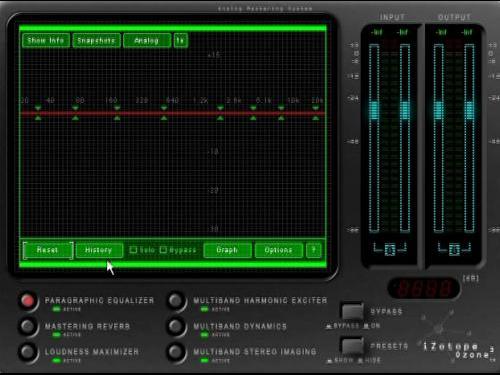The image size is (500, 375).
Task: Select the eighth EQ band node near 20k
Action: point(315,113)
